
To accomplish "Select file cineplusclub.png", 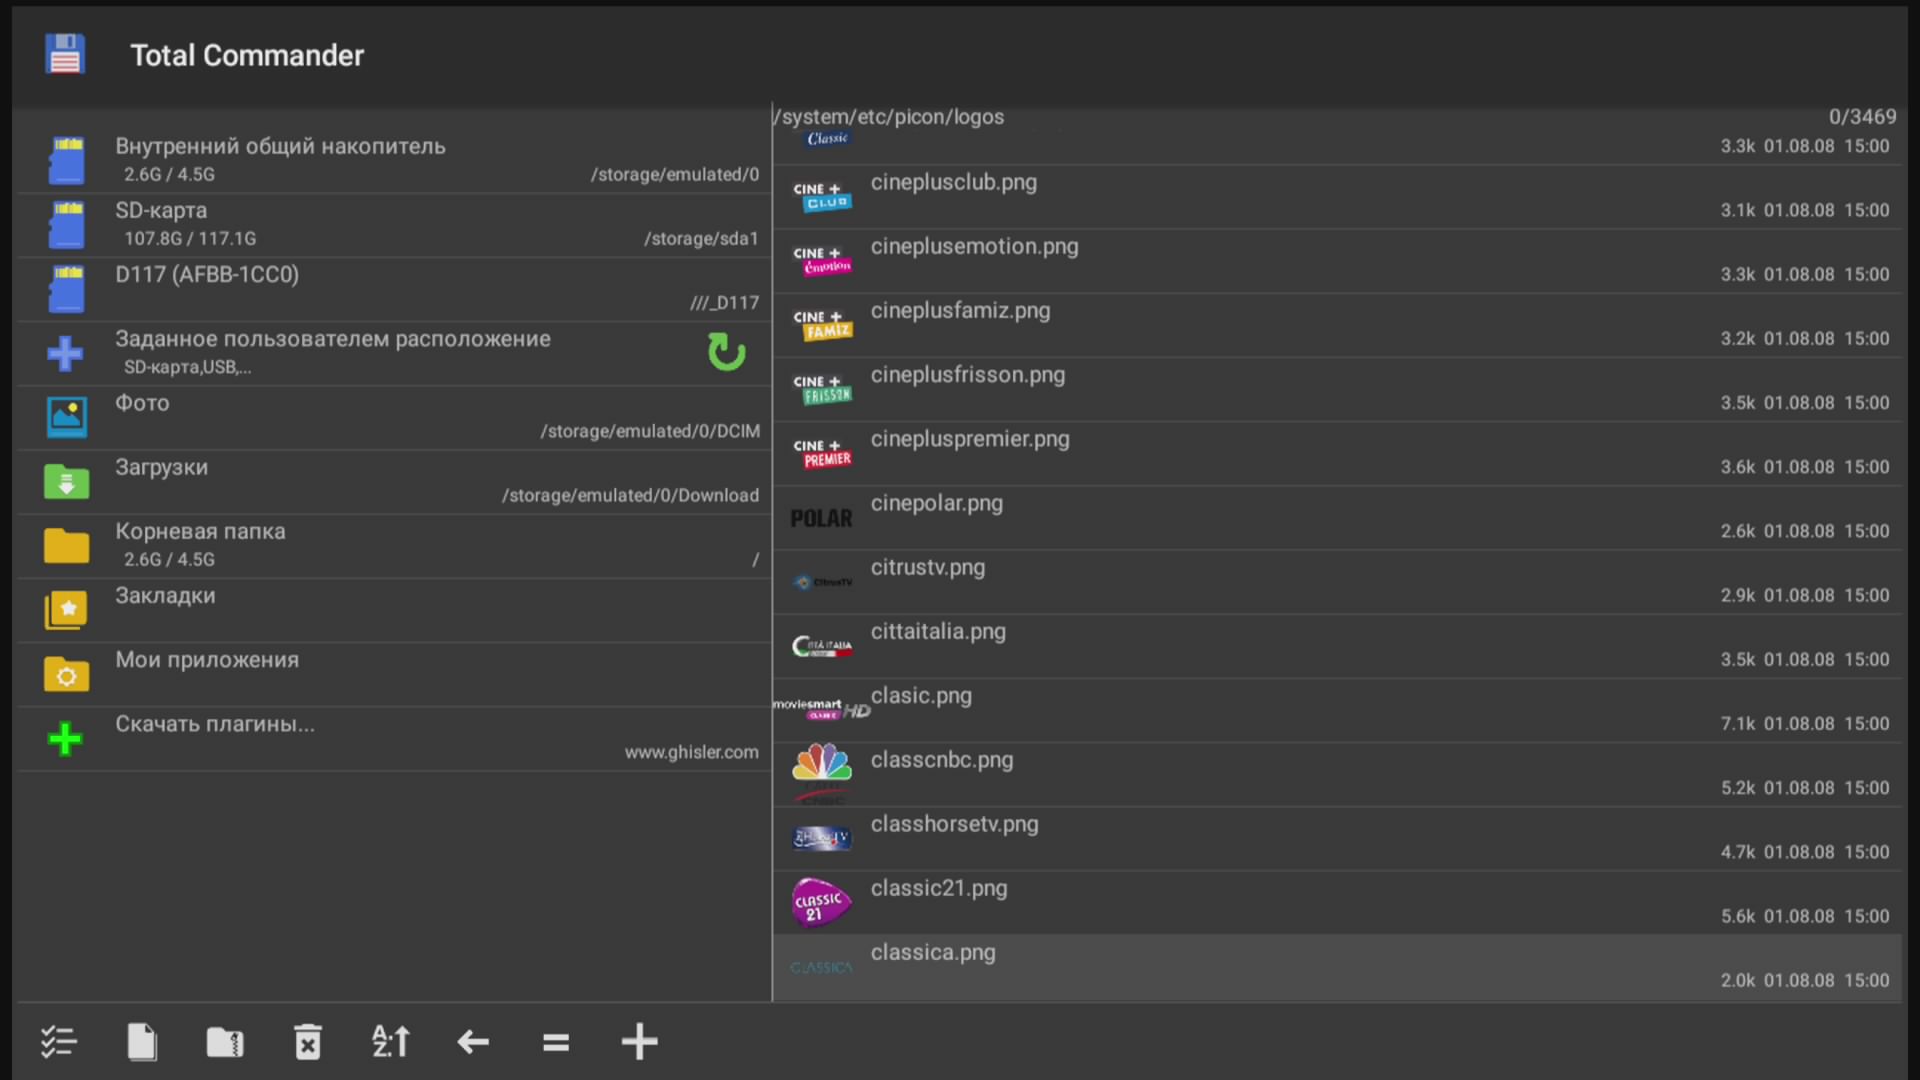I will coord(1338,197).
